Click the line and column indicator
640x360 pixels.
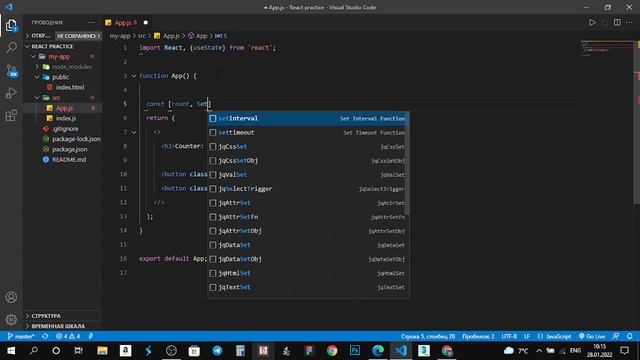pyautogui.click(x=428, y=336)
